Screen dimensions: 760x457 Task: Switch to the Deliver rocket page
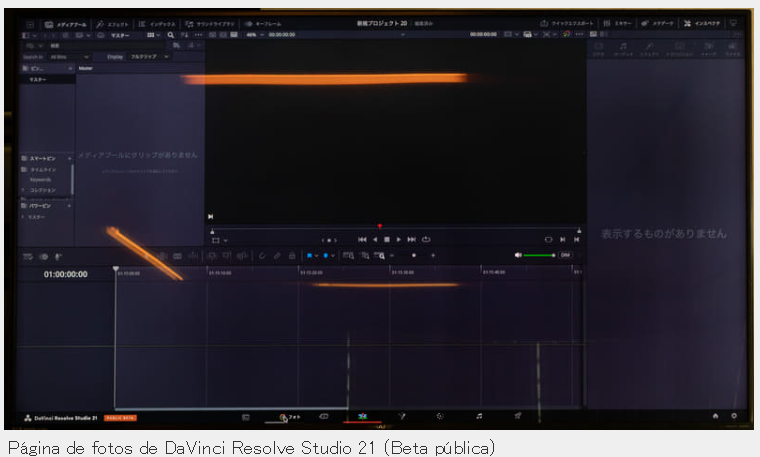(518, 416)
